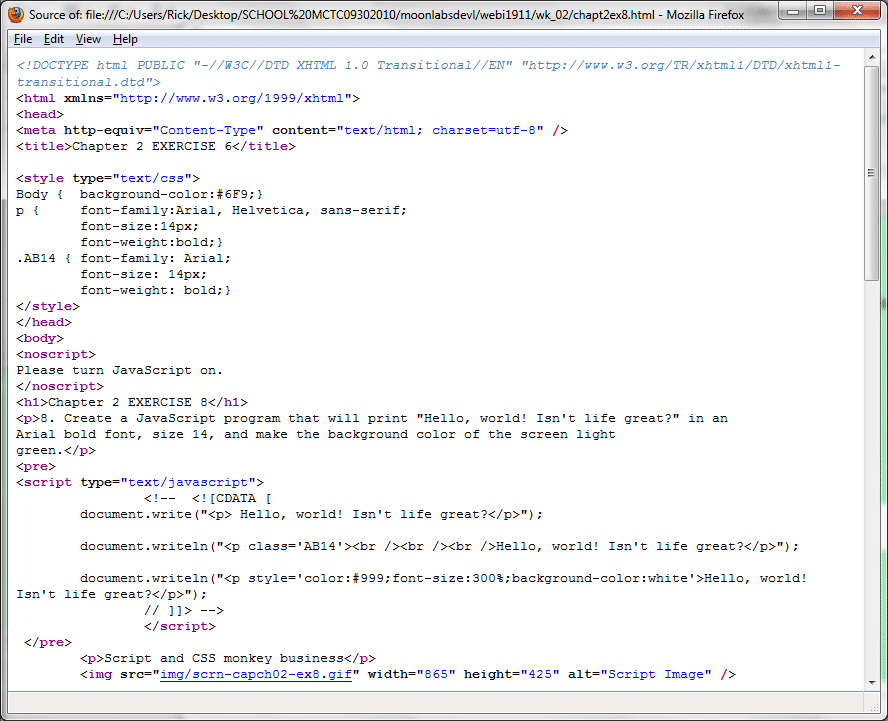Click the vertical scrollbar down arrow
This screenshot has width=888, height=721.
pyautogui.click(x=872, y=681)
